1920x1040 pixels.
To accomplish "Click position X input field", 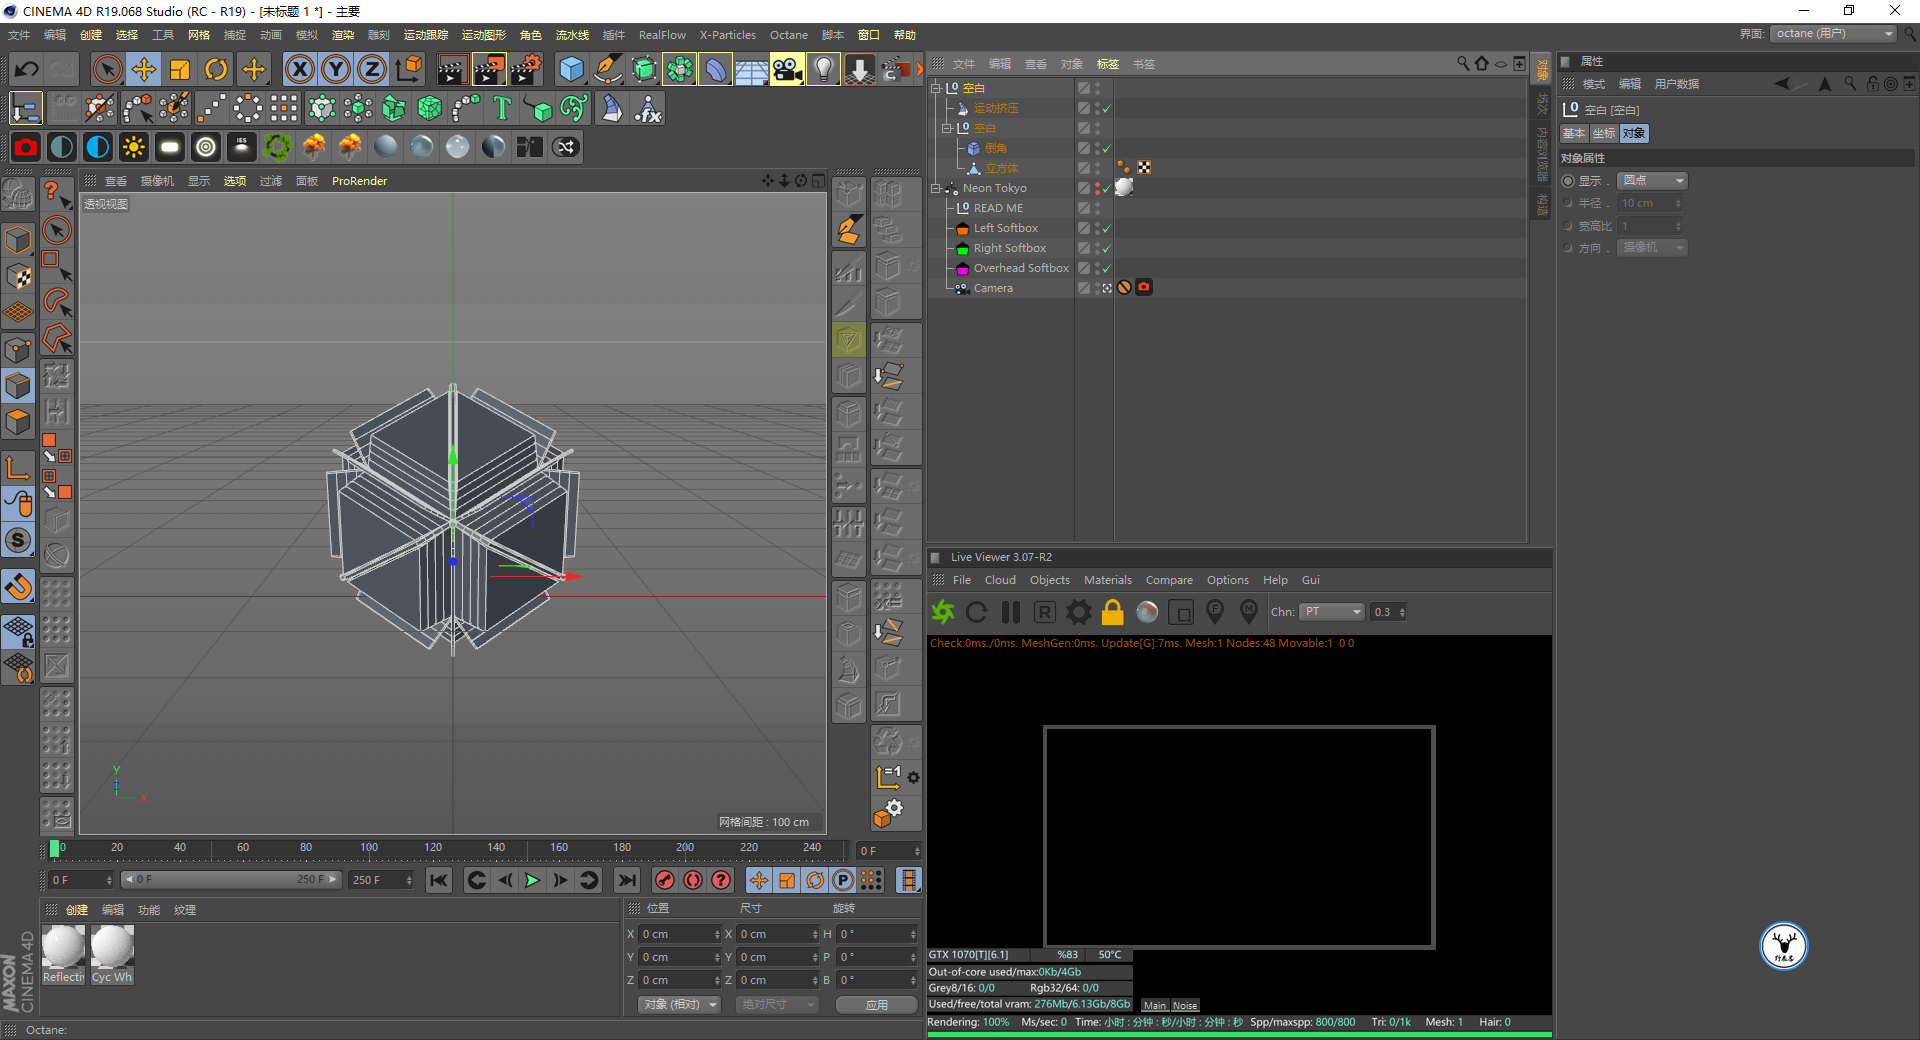I will tap(679, 934).
